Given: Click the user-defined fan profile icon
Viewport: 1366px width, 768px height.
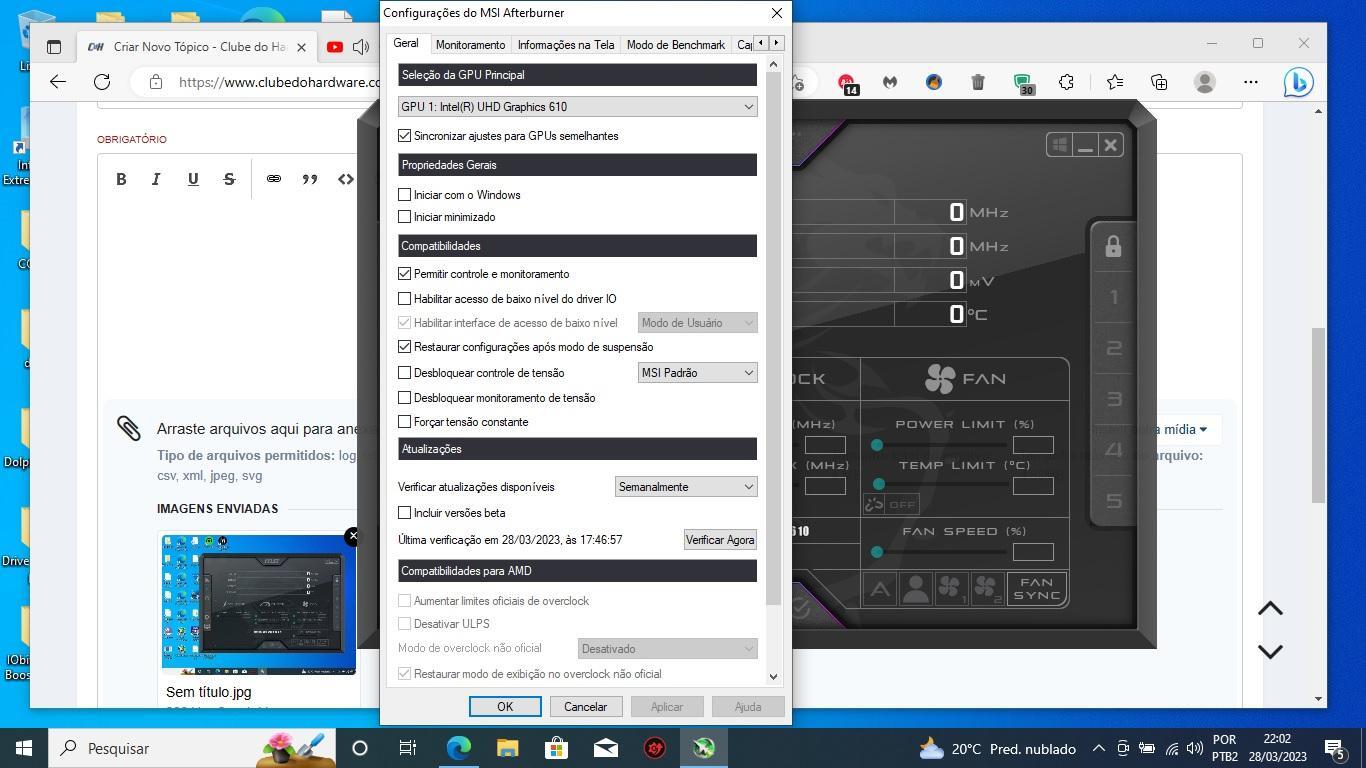Looking at the screenshot, I should click(x=915, y=589).
